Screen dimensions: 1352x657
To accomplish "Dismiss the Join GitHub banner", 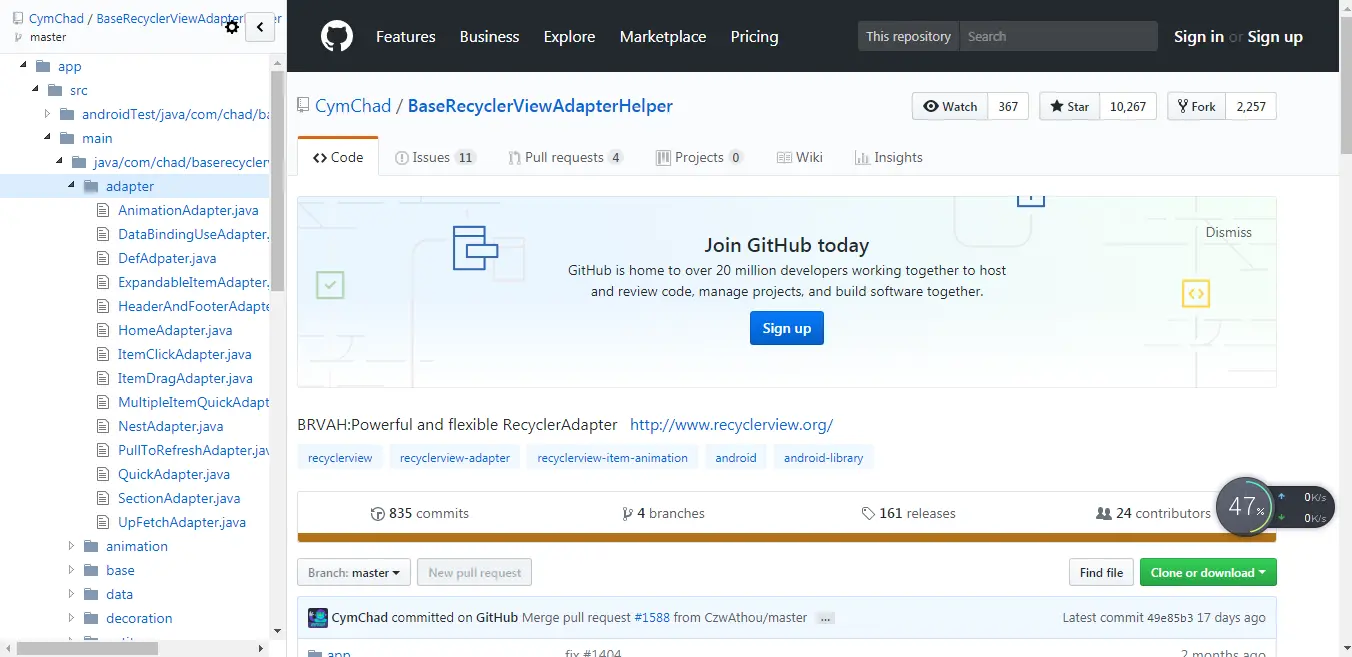I will click(x=1229, y=232).
